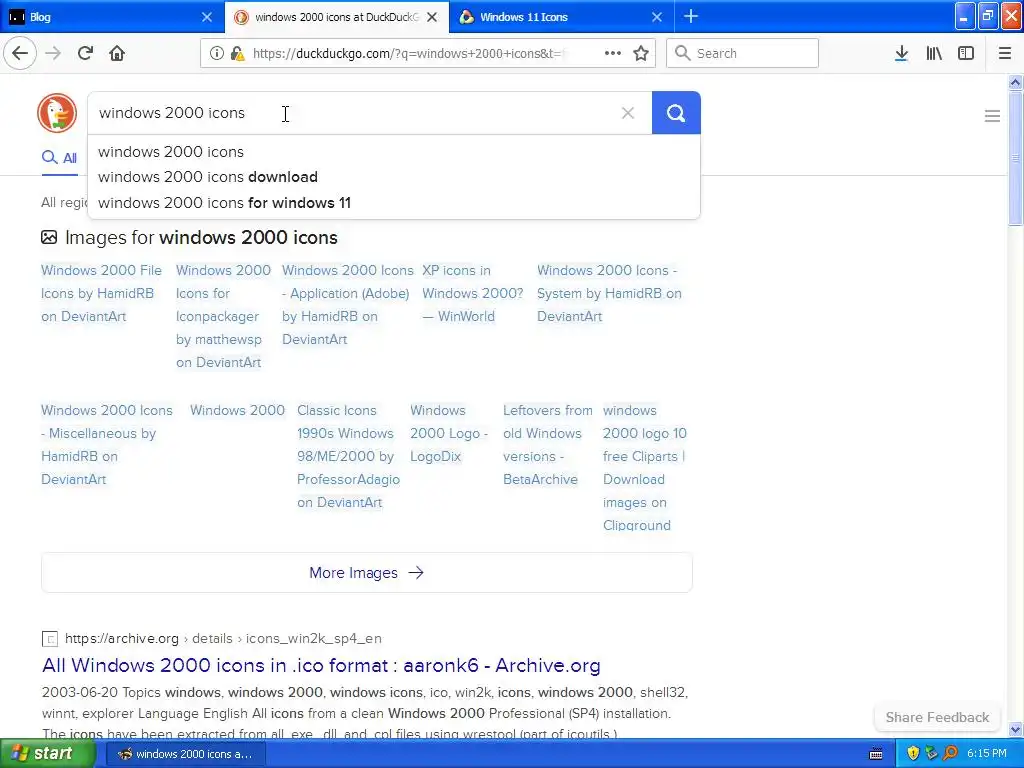
Task: Close the DuckDuckGo search tab
Action: click(x=432, y=17)
